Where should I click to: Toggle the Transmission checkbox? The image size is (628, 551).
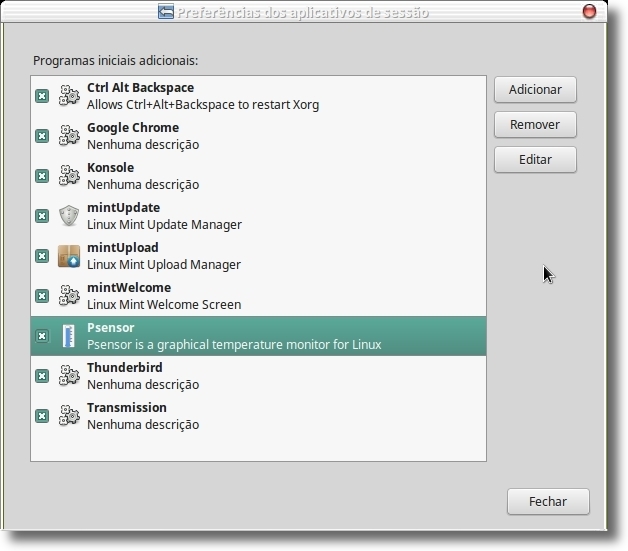42,416
